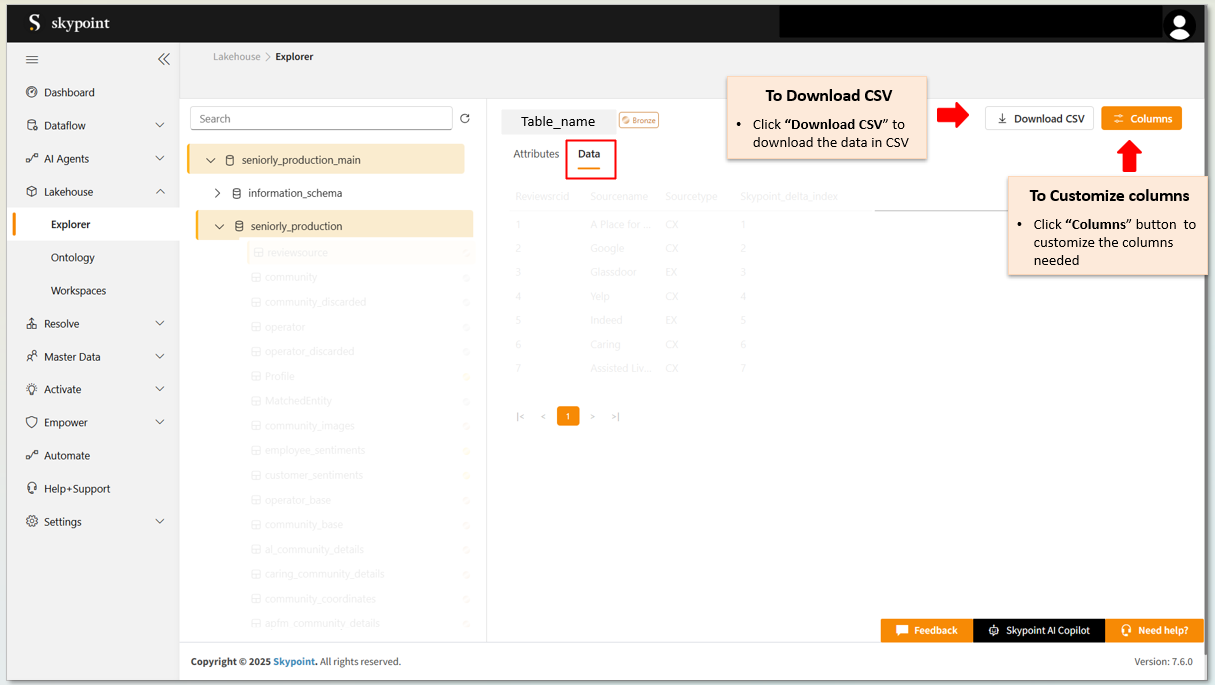Open the Skypoint AI Copilot
This screenshot has width=1215, height=685.
click(x=1039, y=631)
